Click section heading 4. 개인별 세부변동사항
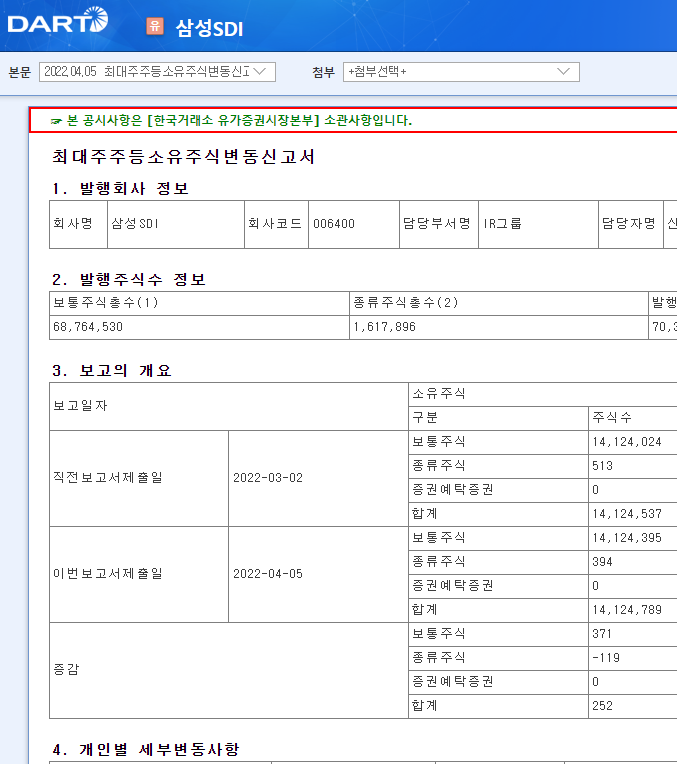Screen dimensions: 677x764 tap(146, 749)
